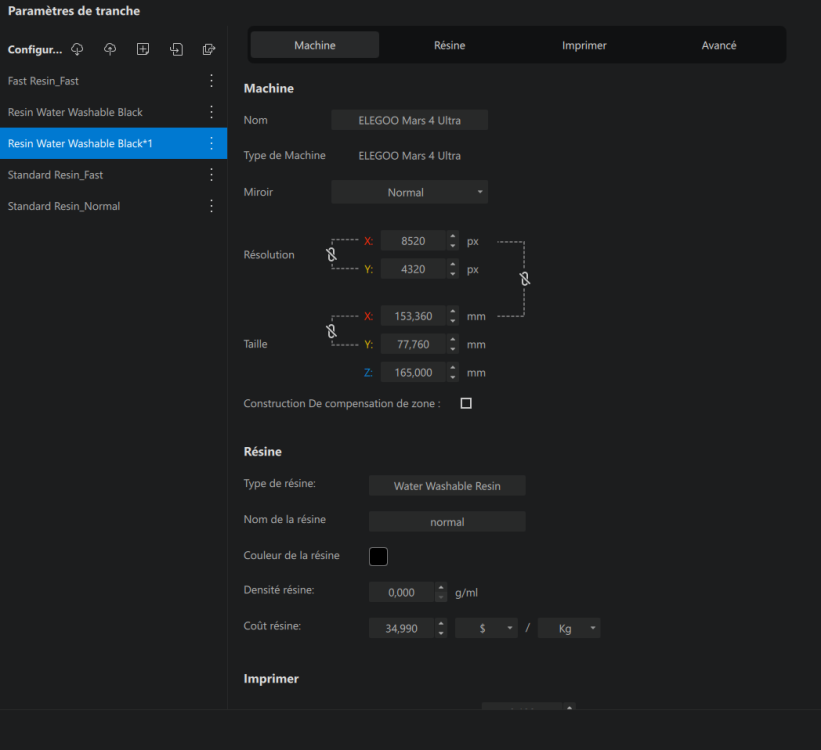Click the Densité résine field showing 0,000

[402, 592]
